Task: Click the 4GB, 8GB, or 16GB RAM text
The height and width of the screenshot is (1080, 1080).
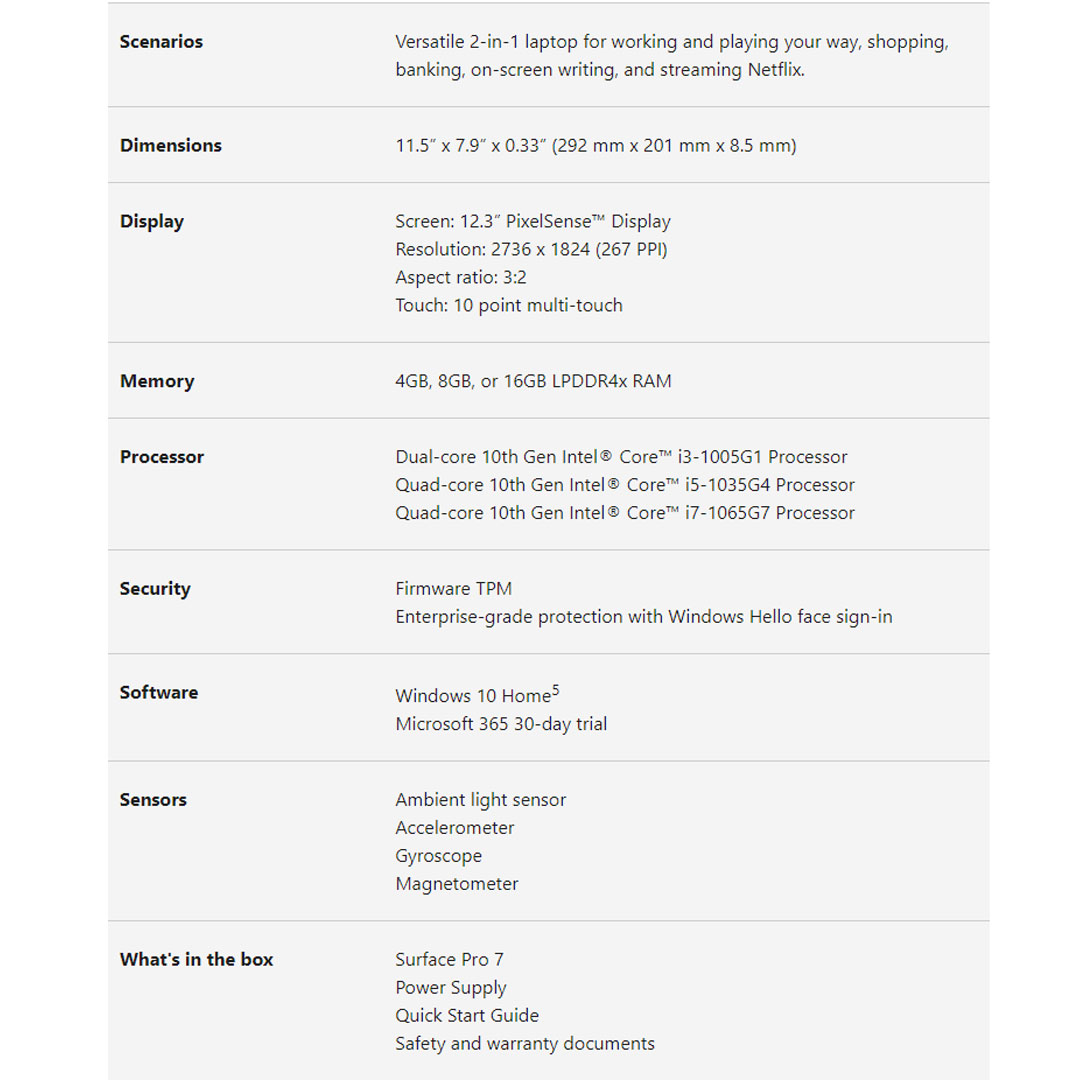Action: coord(533,382)
